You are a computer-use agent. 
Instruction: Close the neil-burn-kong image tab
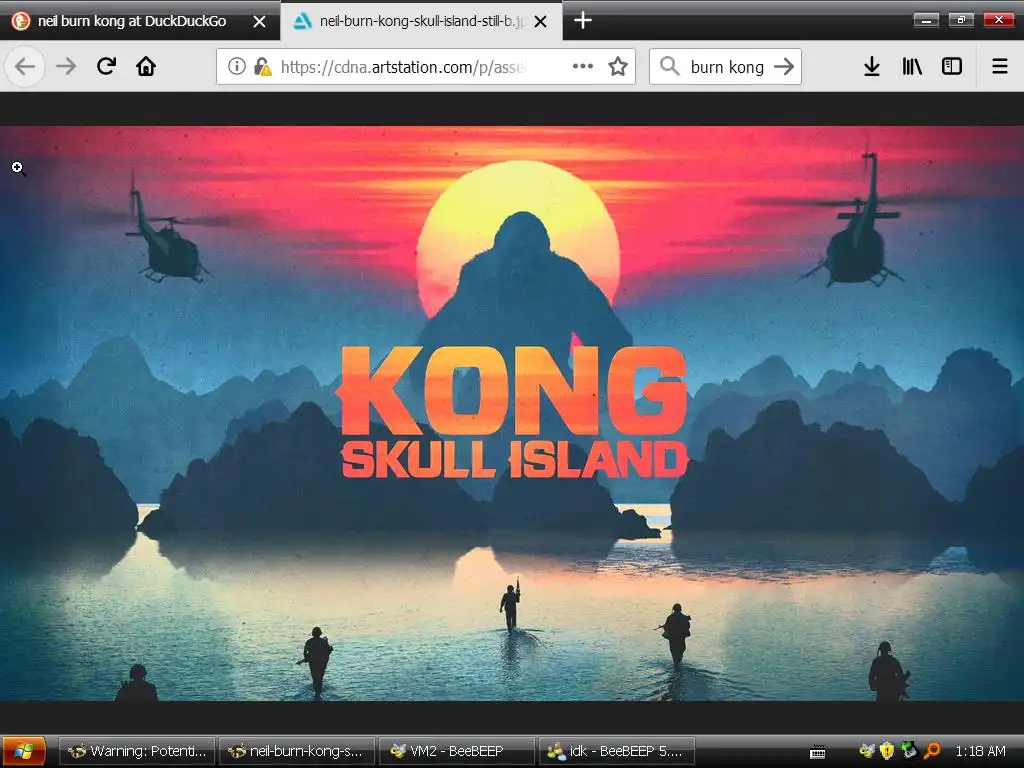[541, 22]
